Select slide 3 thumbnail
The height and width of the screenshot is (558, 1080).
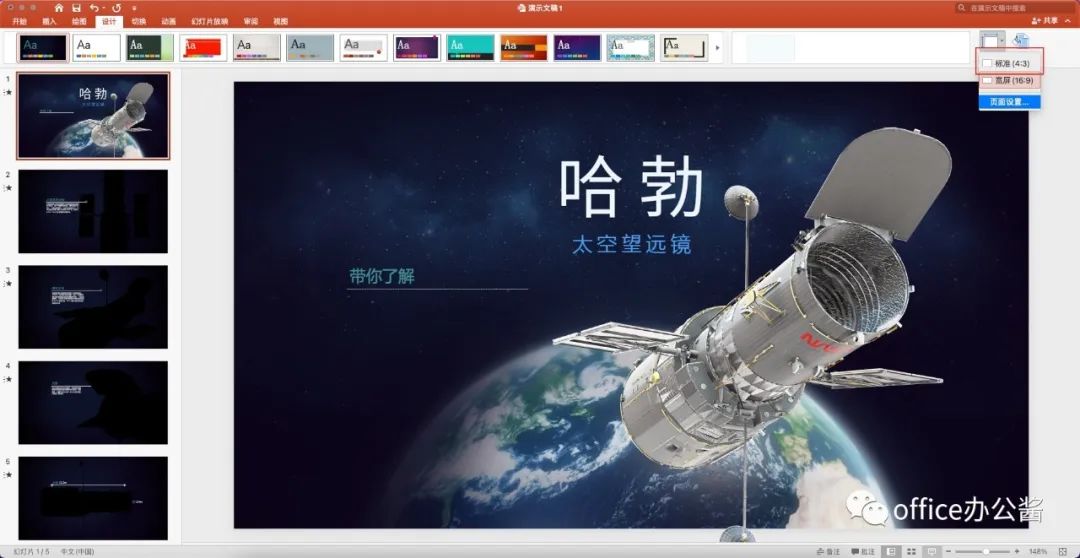[x=93, y=307]
